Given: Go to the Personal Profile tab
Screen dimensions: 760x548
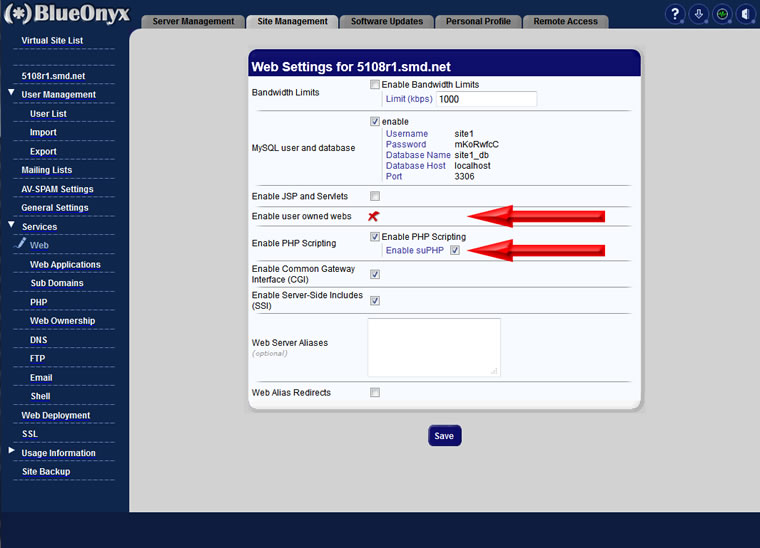Looking at the screenshot, I should point(478,21).
